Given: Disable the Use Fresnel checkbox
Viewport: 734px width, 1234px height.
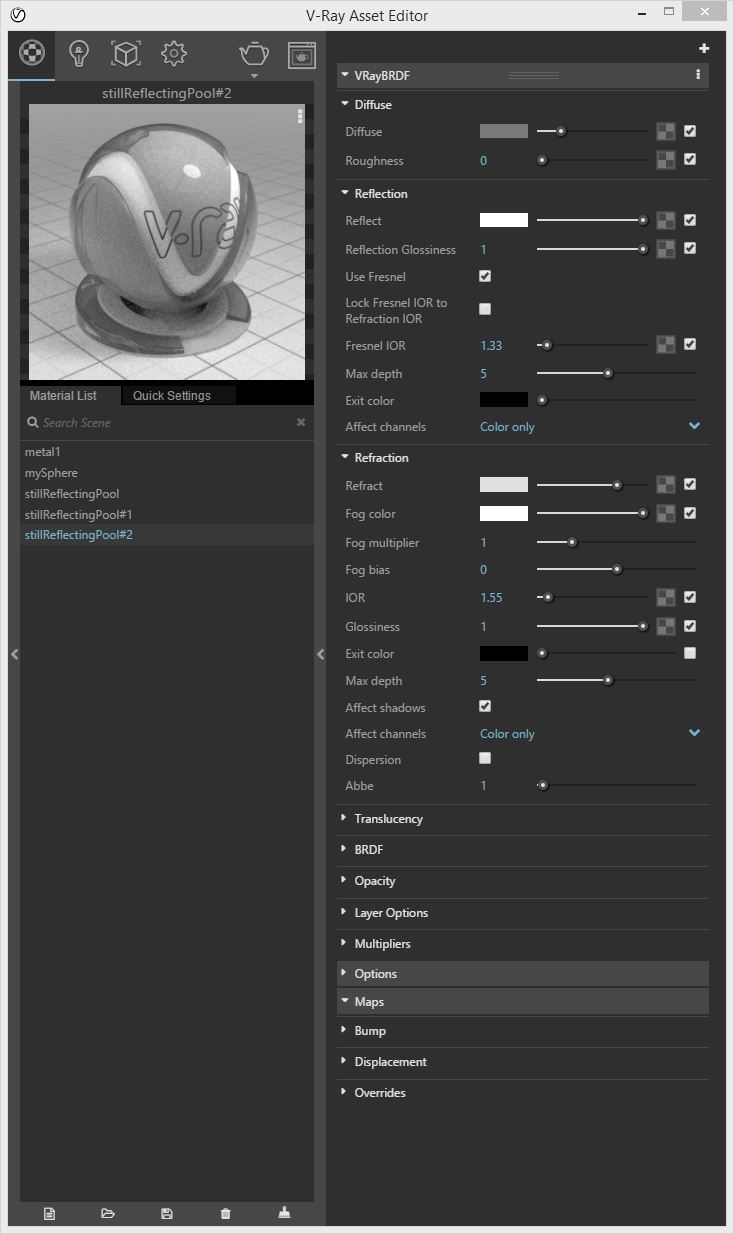Looking at the screenshot, I should [485, 276].
